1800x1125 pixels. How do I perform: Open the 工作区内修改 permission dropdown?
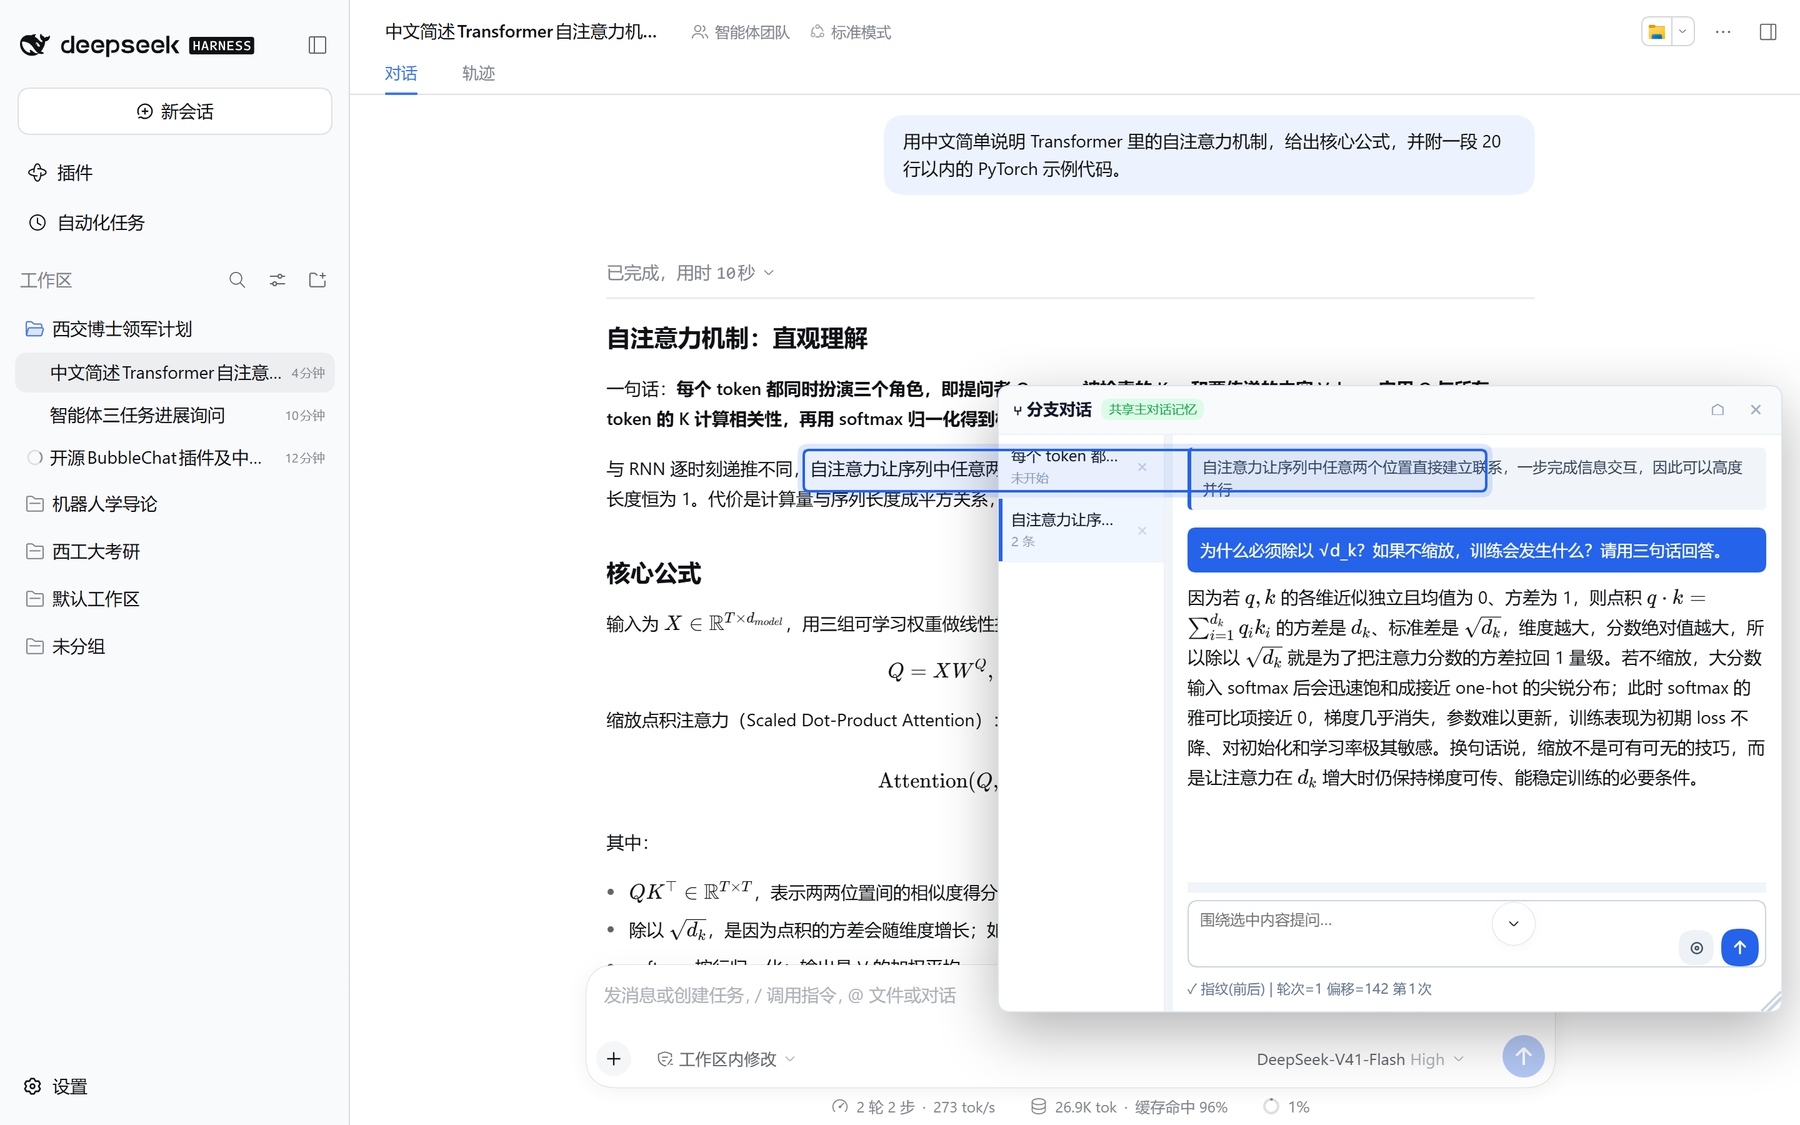[727, 1059]
